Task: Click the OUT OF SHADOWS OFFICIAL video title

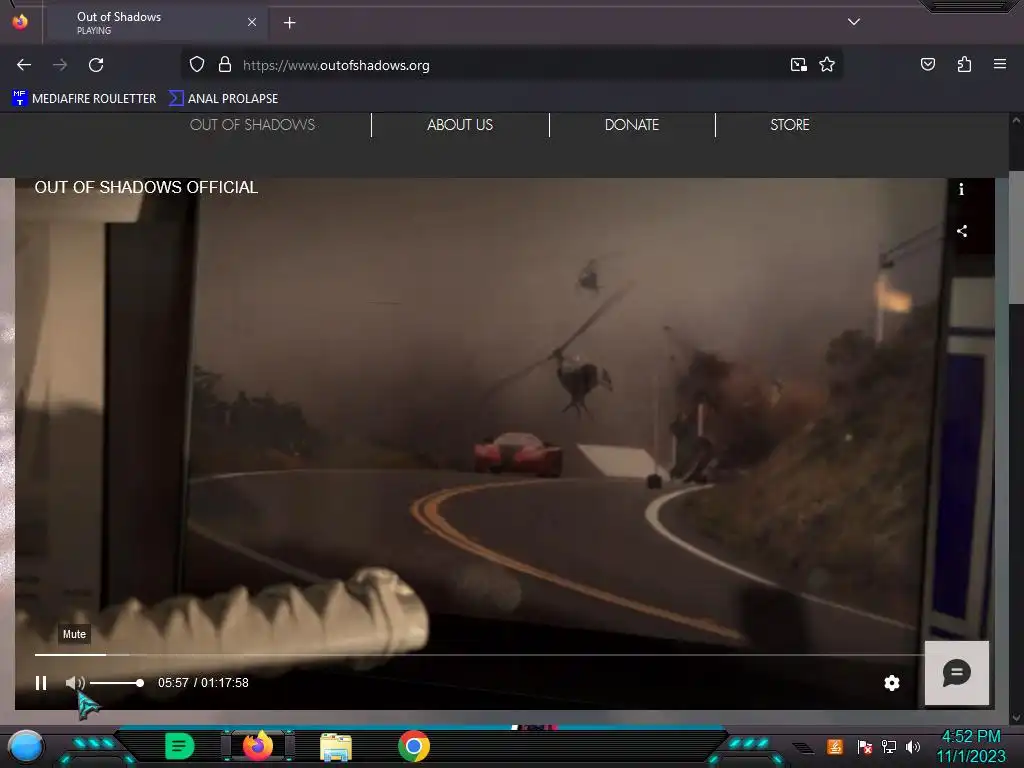Action: (146, 187)
